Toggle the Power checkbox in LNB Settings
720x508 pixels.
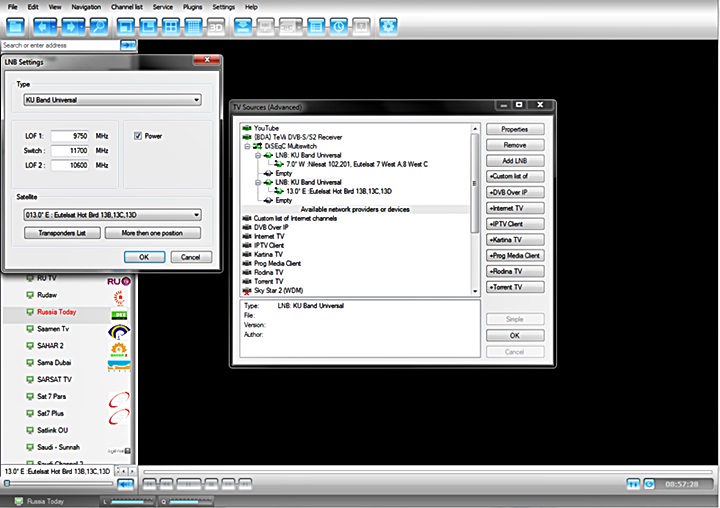[x=138, y=136]
